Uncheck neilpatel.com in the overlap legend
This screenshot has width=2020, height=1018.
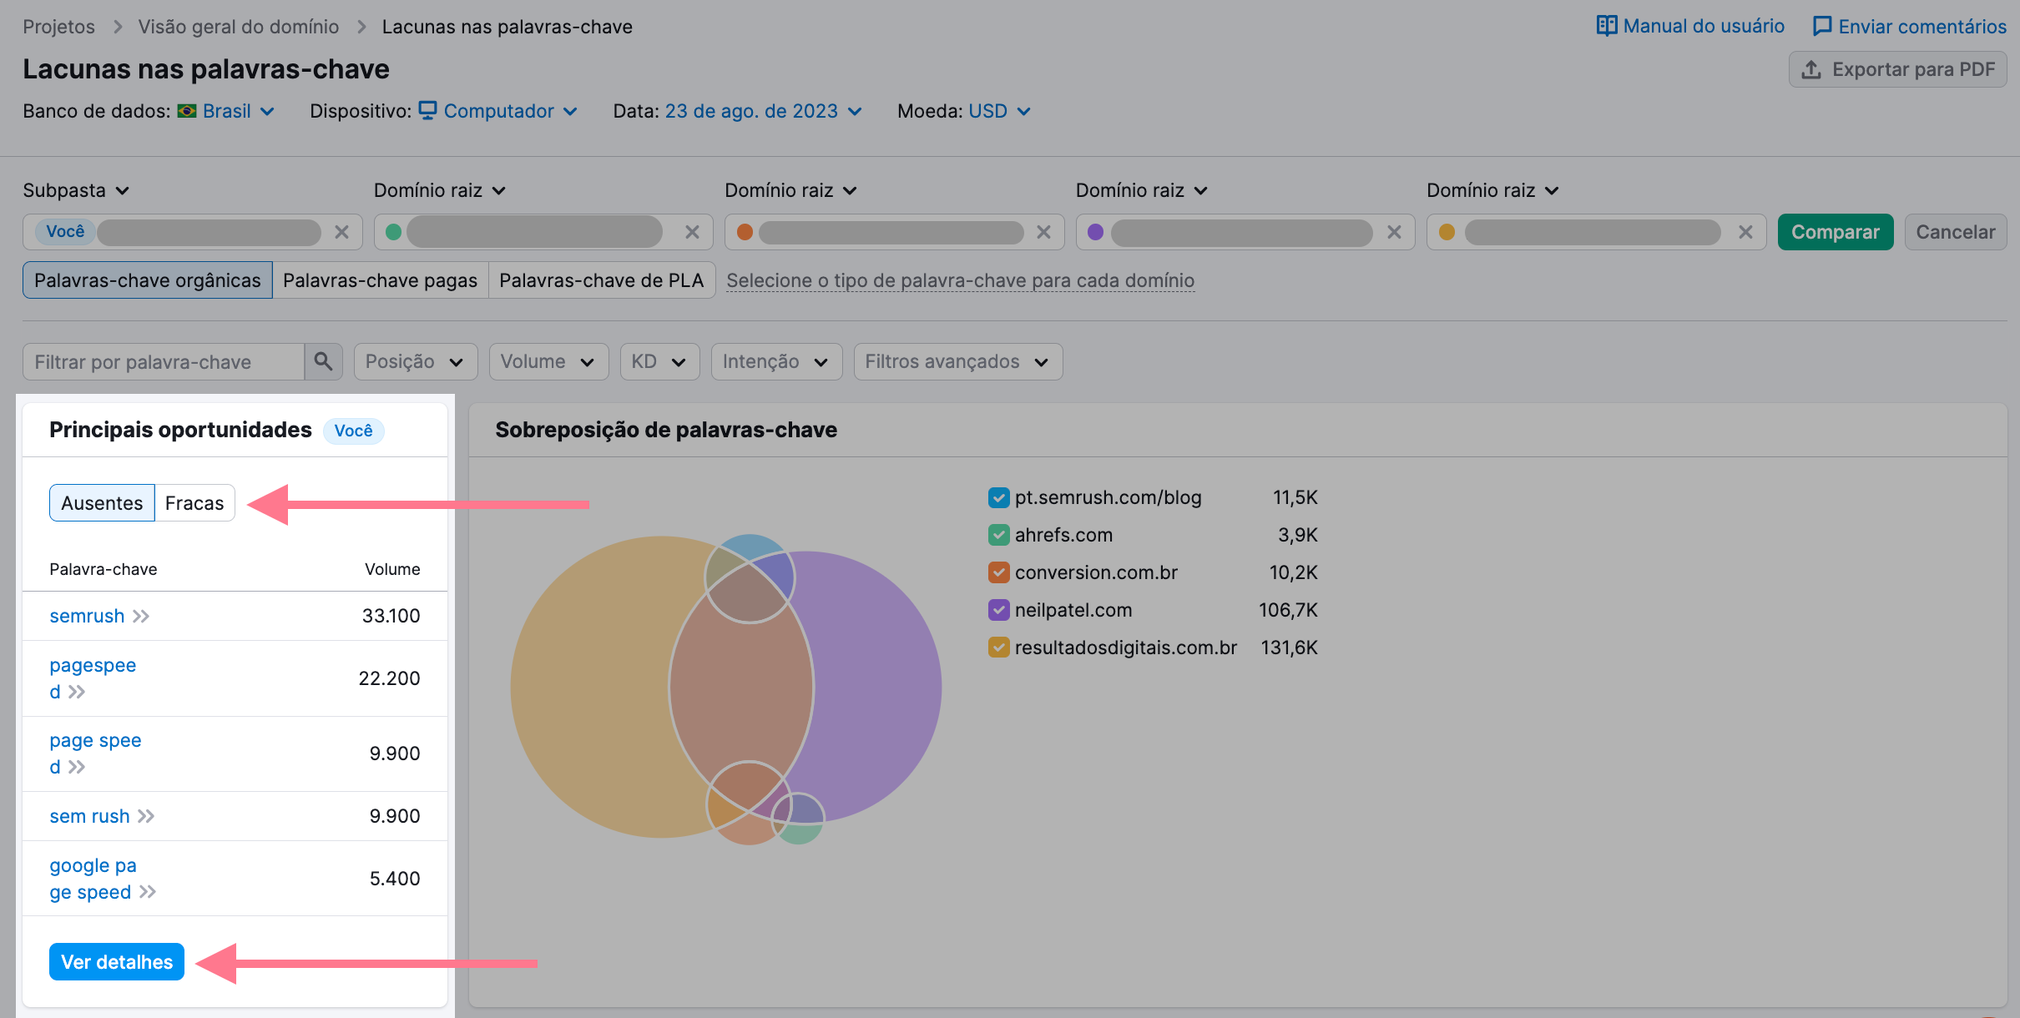[998, 610]
